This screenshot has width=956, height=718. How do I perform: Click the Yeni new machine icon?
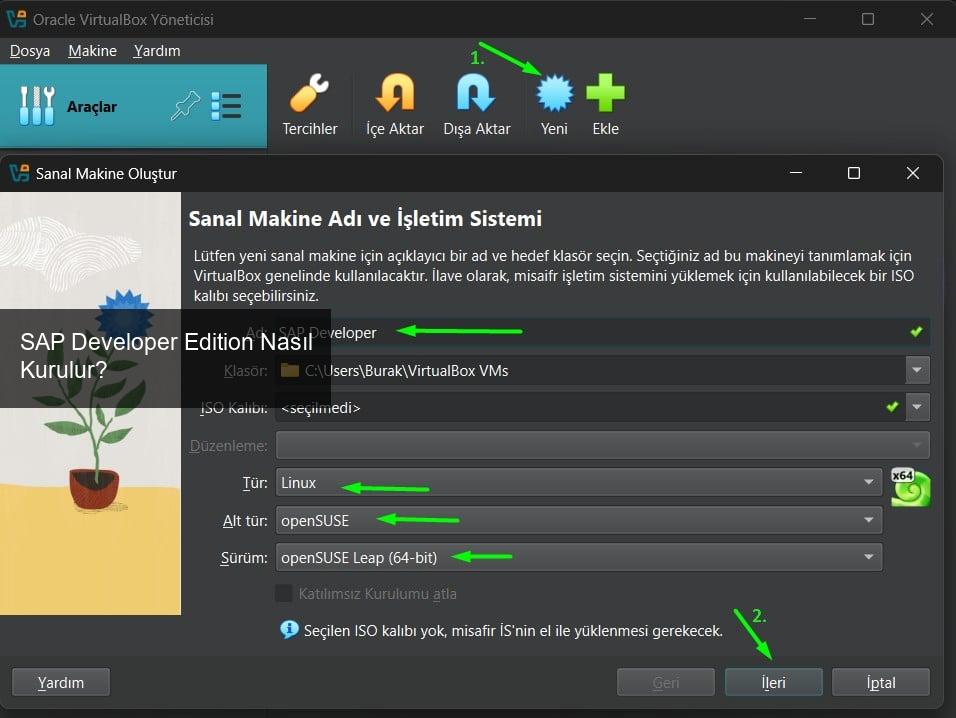(554, 95)
